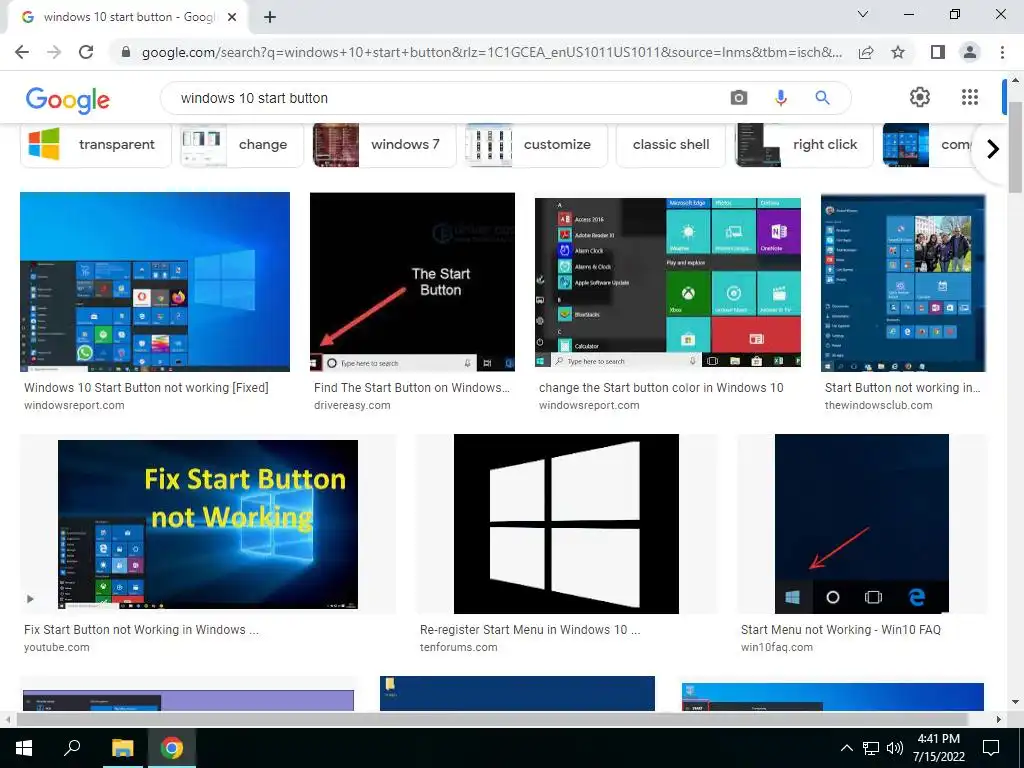
Task: Select the 'right click' filter chip
Action: pyautogui.click(x=803, y=144)
